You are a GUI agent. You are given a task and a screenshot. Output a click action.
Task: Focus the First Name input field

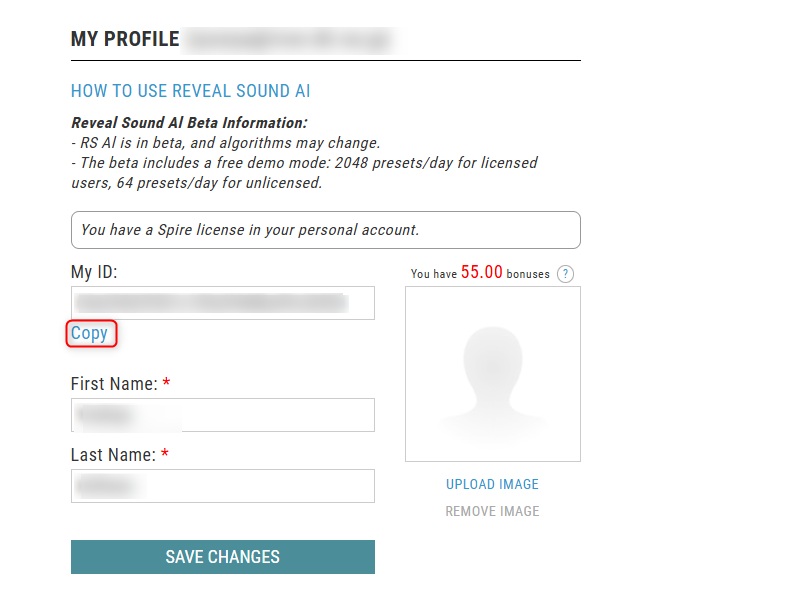pyautogui.click(x=222, y=415)
